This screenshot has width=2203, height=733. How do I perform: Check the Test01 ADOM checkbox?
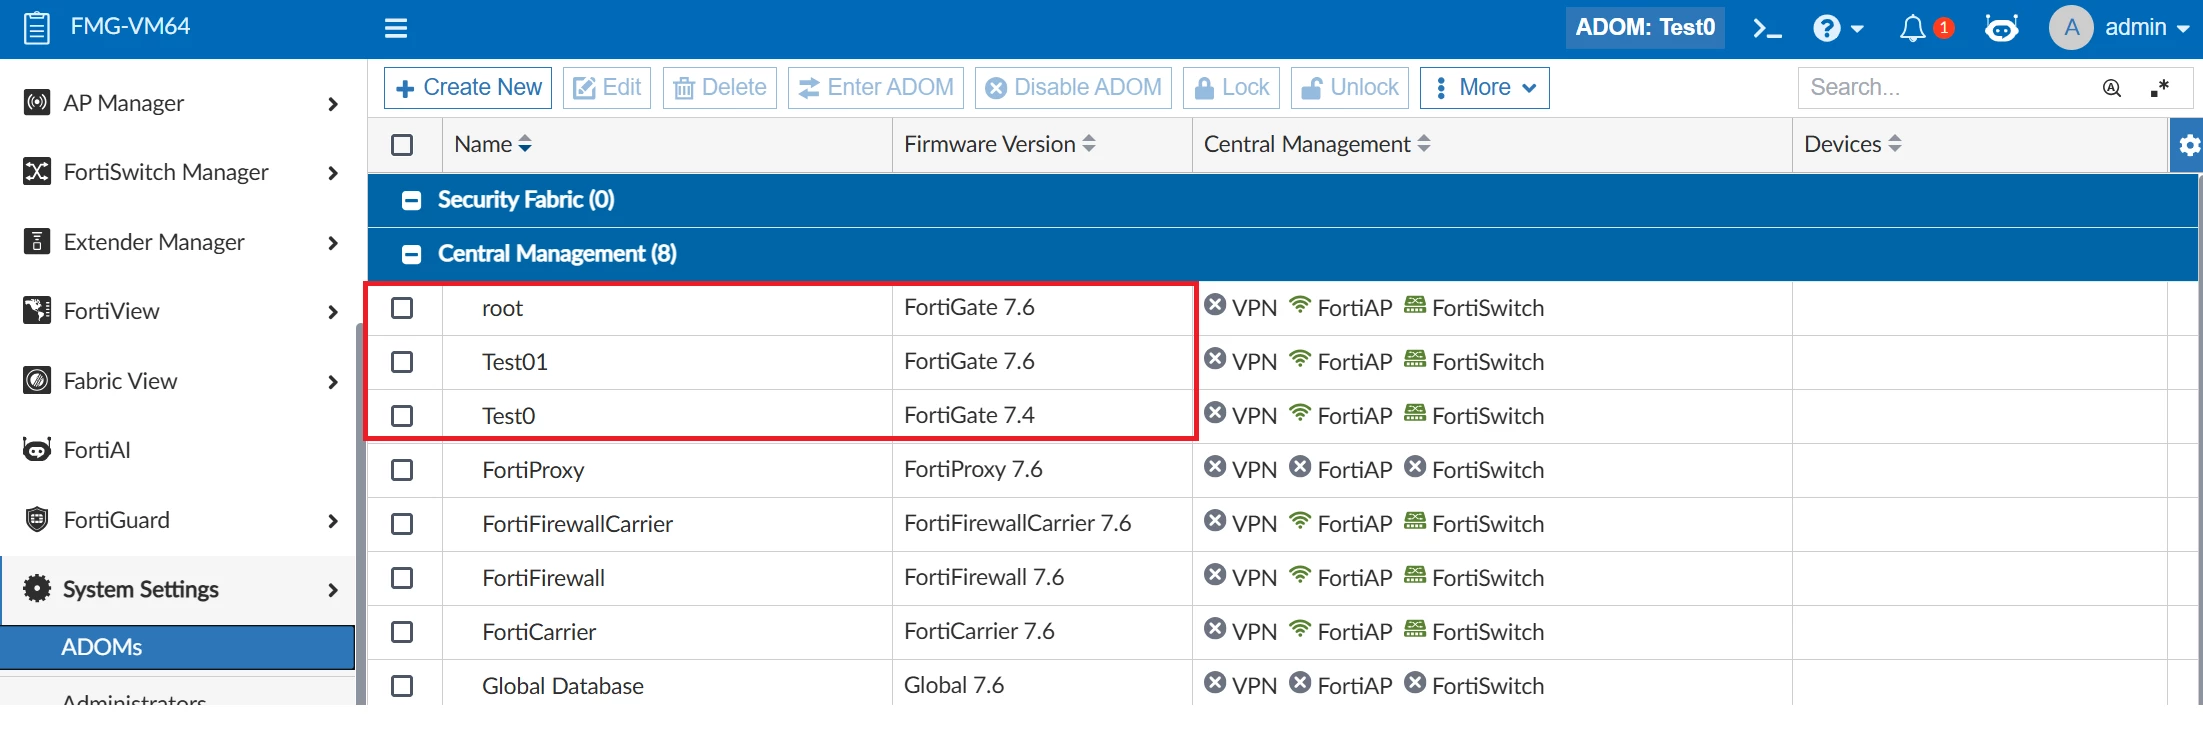point(402,362)
